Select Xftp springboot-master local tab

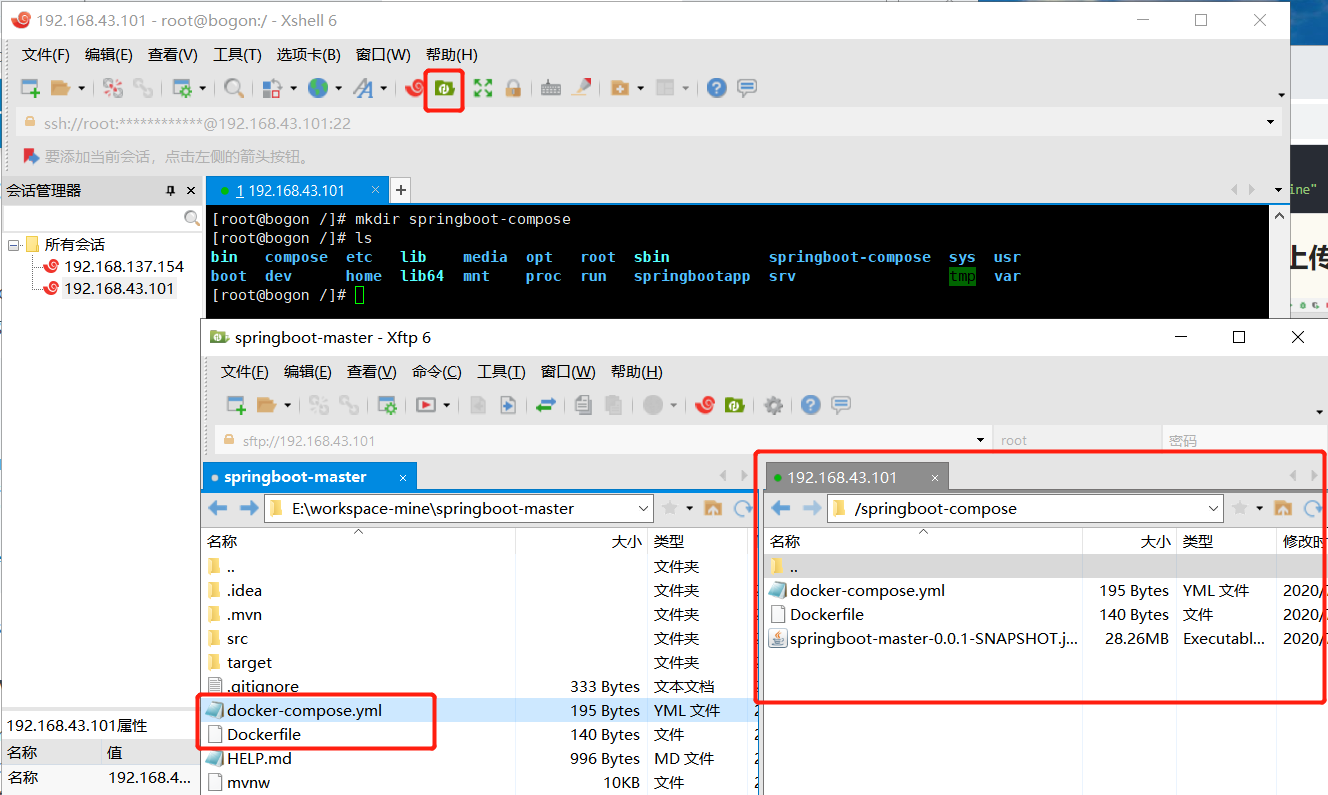coord(310,477)
